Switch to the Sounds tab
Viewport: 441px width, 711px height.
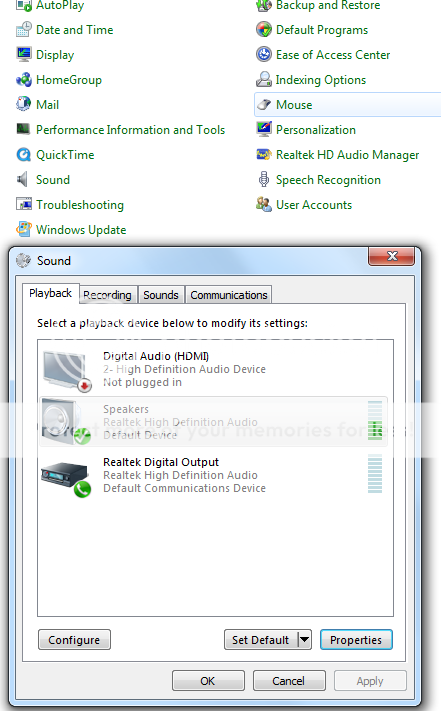(x=161, y=295)
